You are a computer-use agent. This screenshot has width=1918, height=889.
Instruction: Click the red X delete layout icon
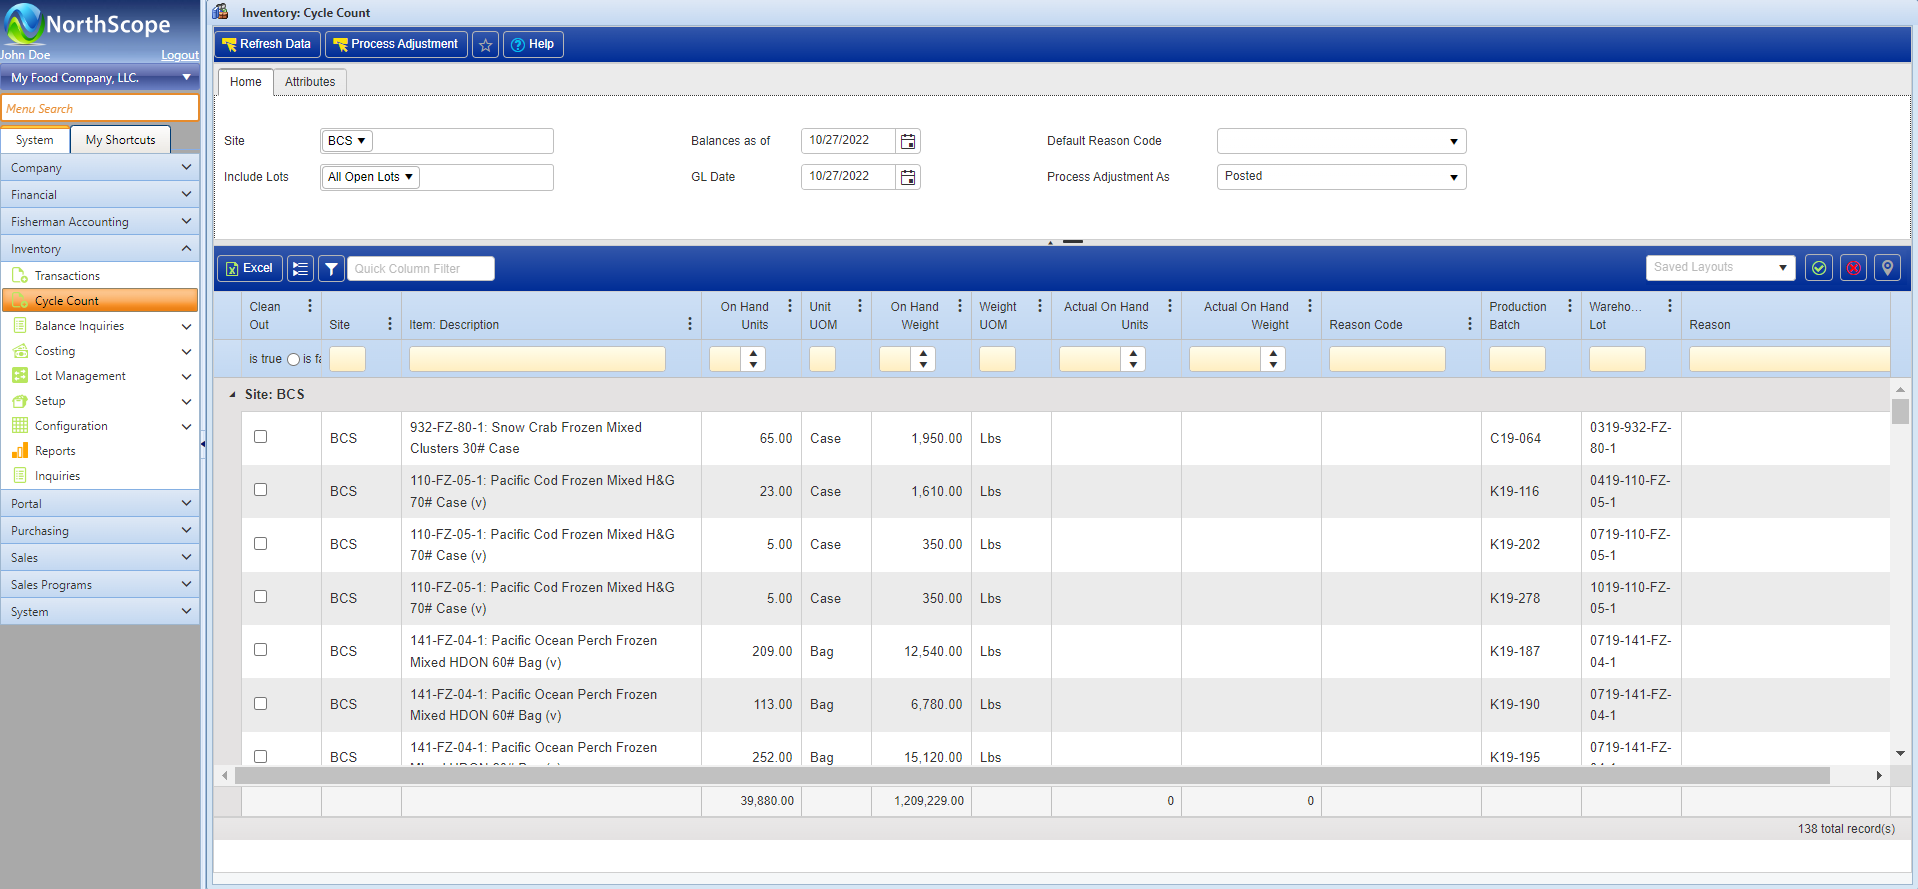(1853, 268)
